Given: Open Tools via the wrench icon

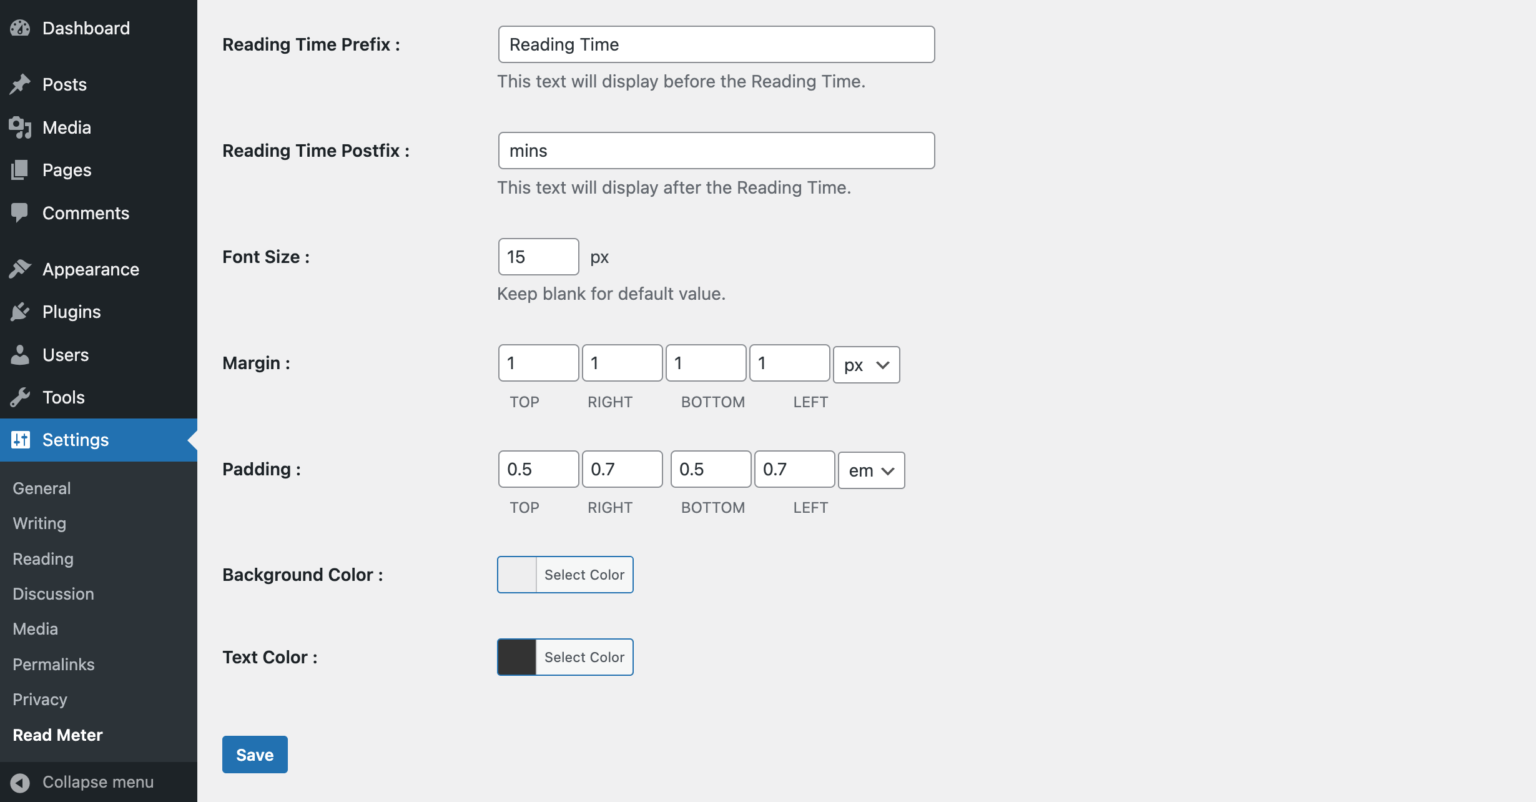Looking at the screenshot, I should (x=20, y=397).
